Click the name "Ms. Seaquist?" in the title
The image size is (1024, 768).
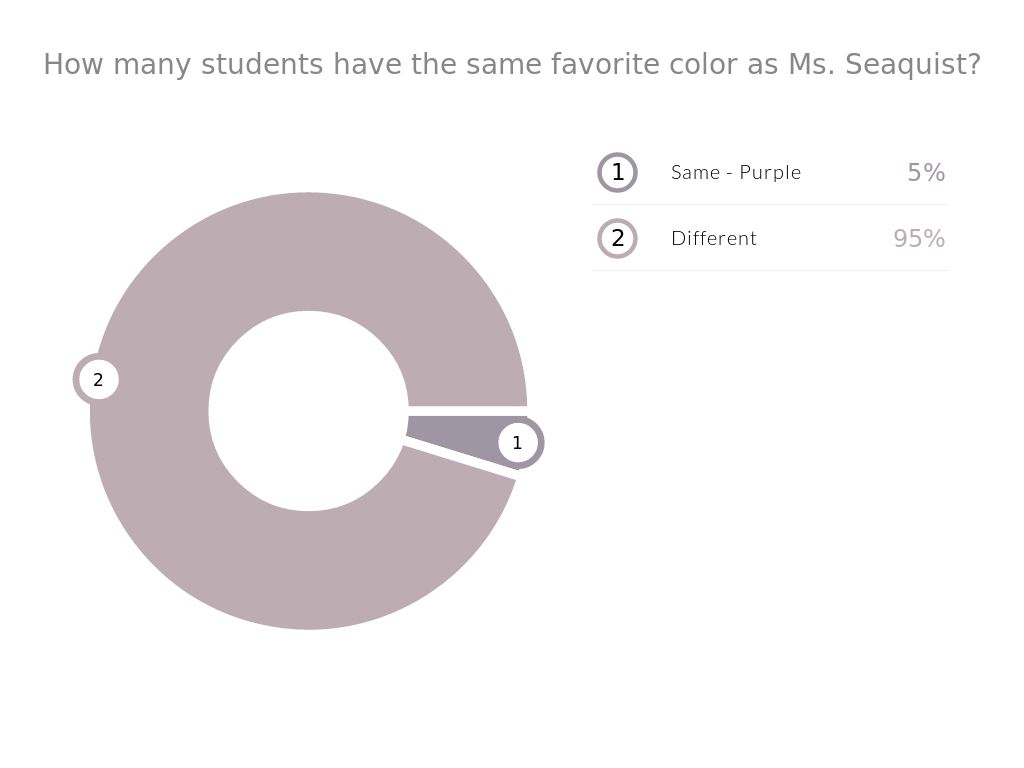tap(884, 65)
